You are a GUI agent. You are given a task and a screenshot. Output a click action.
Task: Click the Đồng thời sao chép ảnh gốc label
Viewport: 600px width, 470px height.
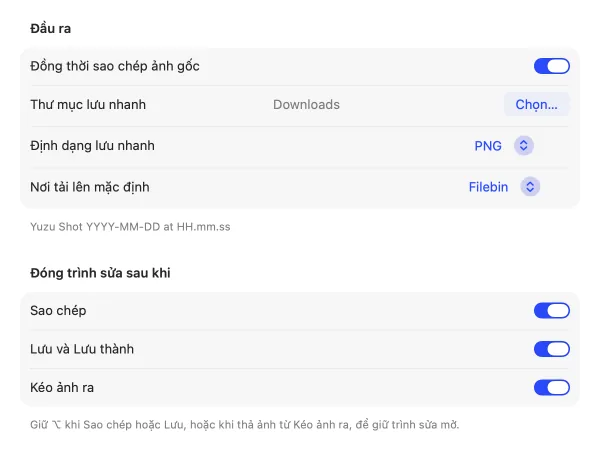[115, 66]
